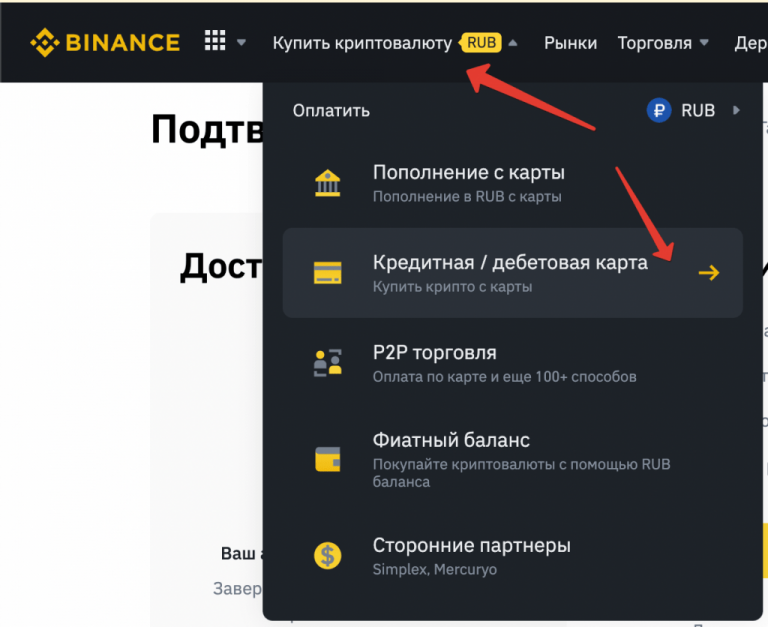Viewport: 768px width, 627px height.
Task: Open the Рынки menu item
Action: tap(570, 43)
